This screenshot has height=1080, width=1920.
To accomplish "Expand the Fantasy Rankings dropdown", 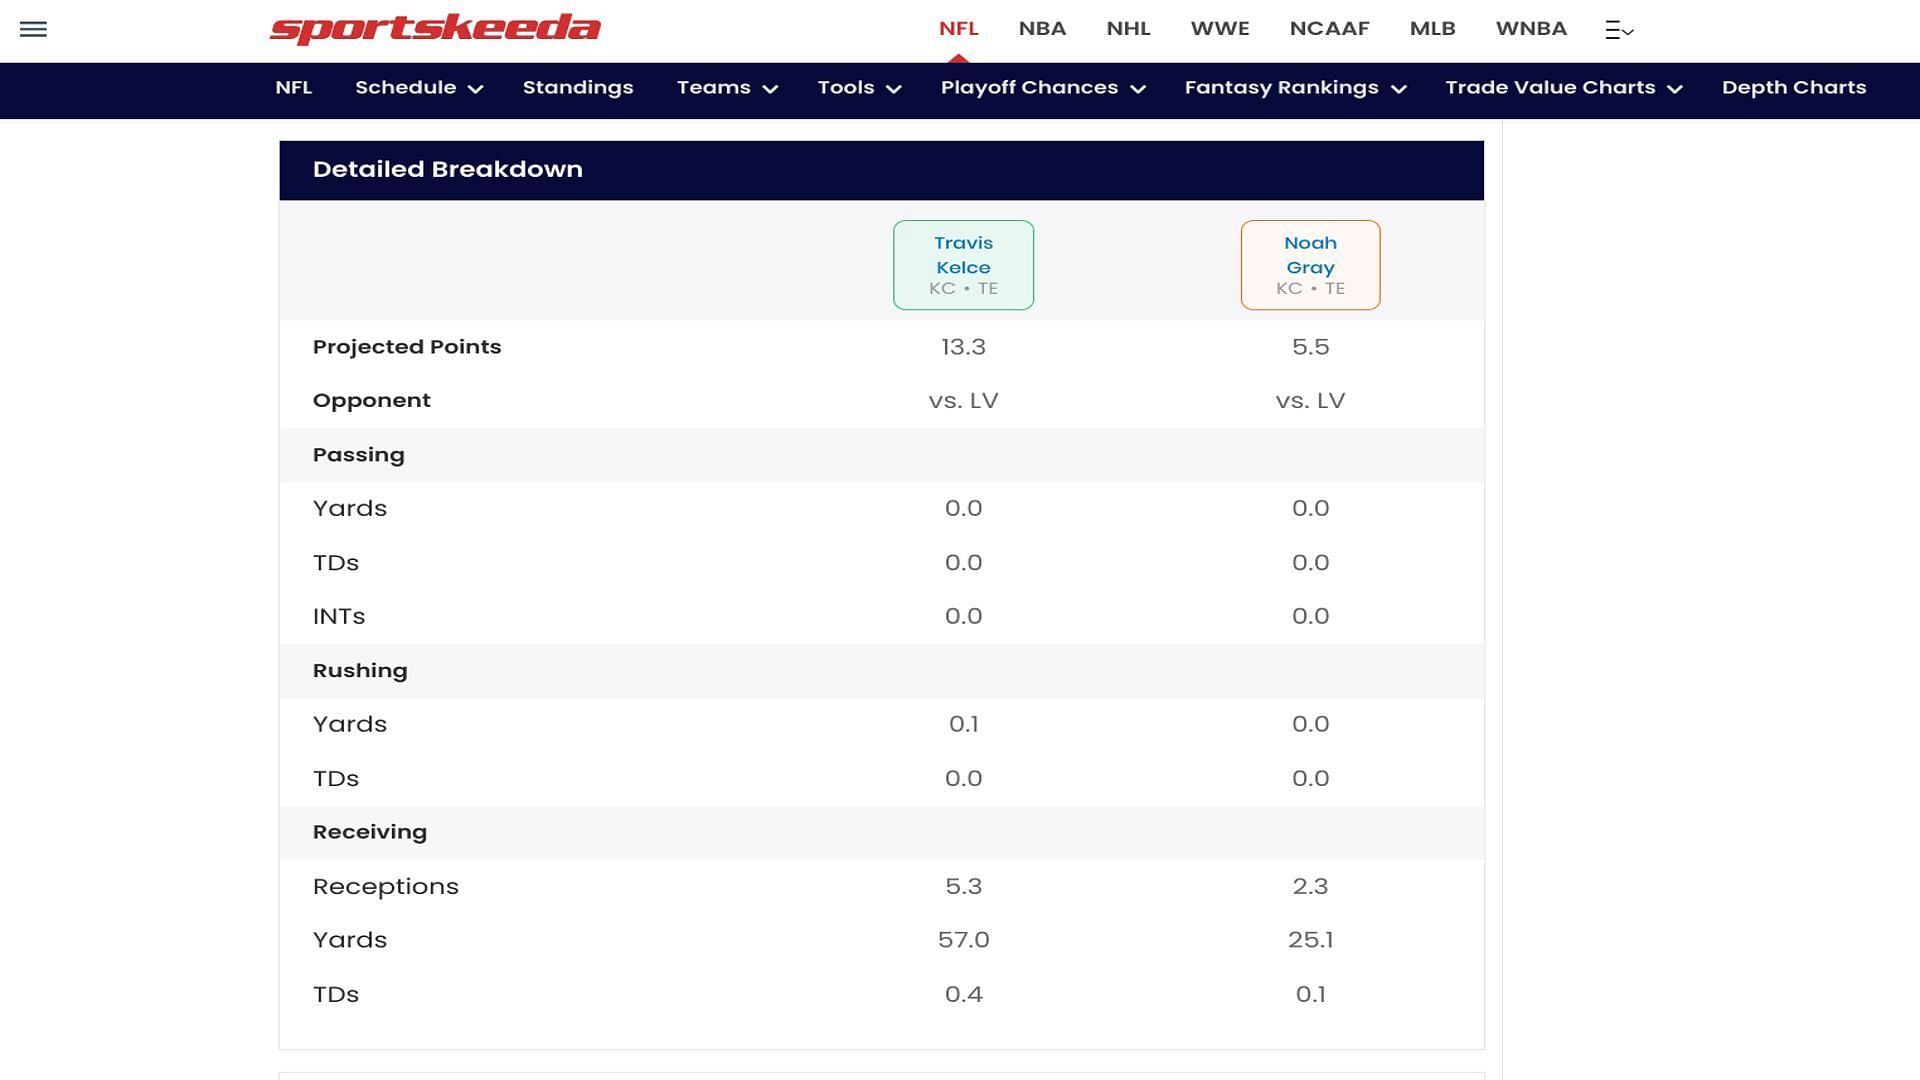I will click(x=1296, y=88).
